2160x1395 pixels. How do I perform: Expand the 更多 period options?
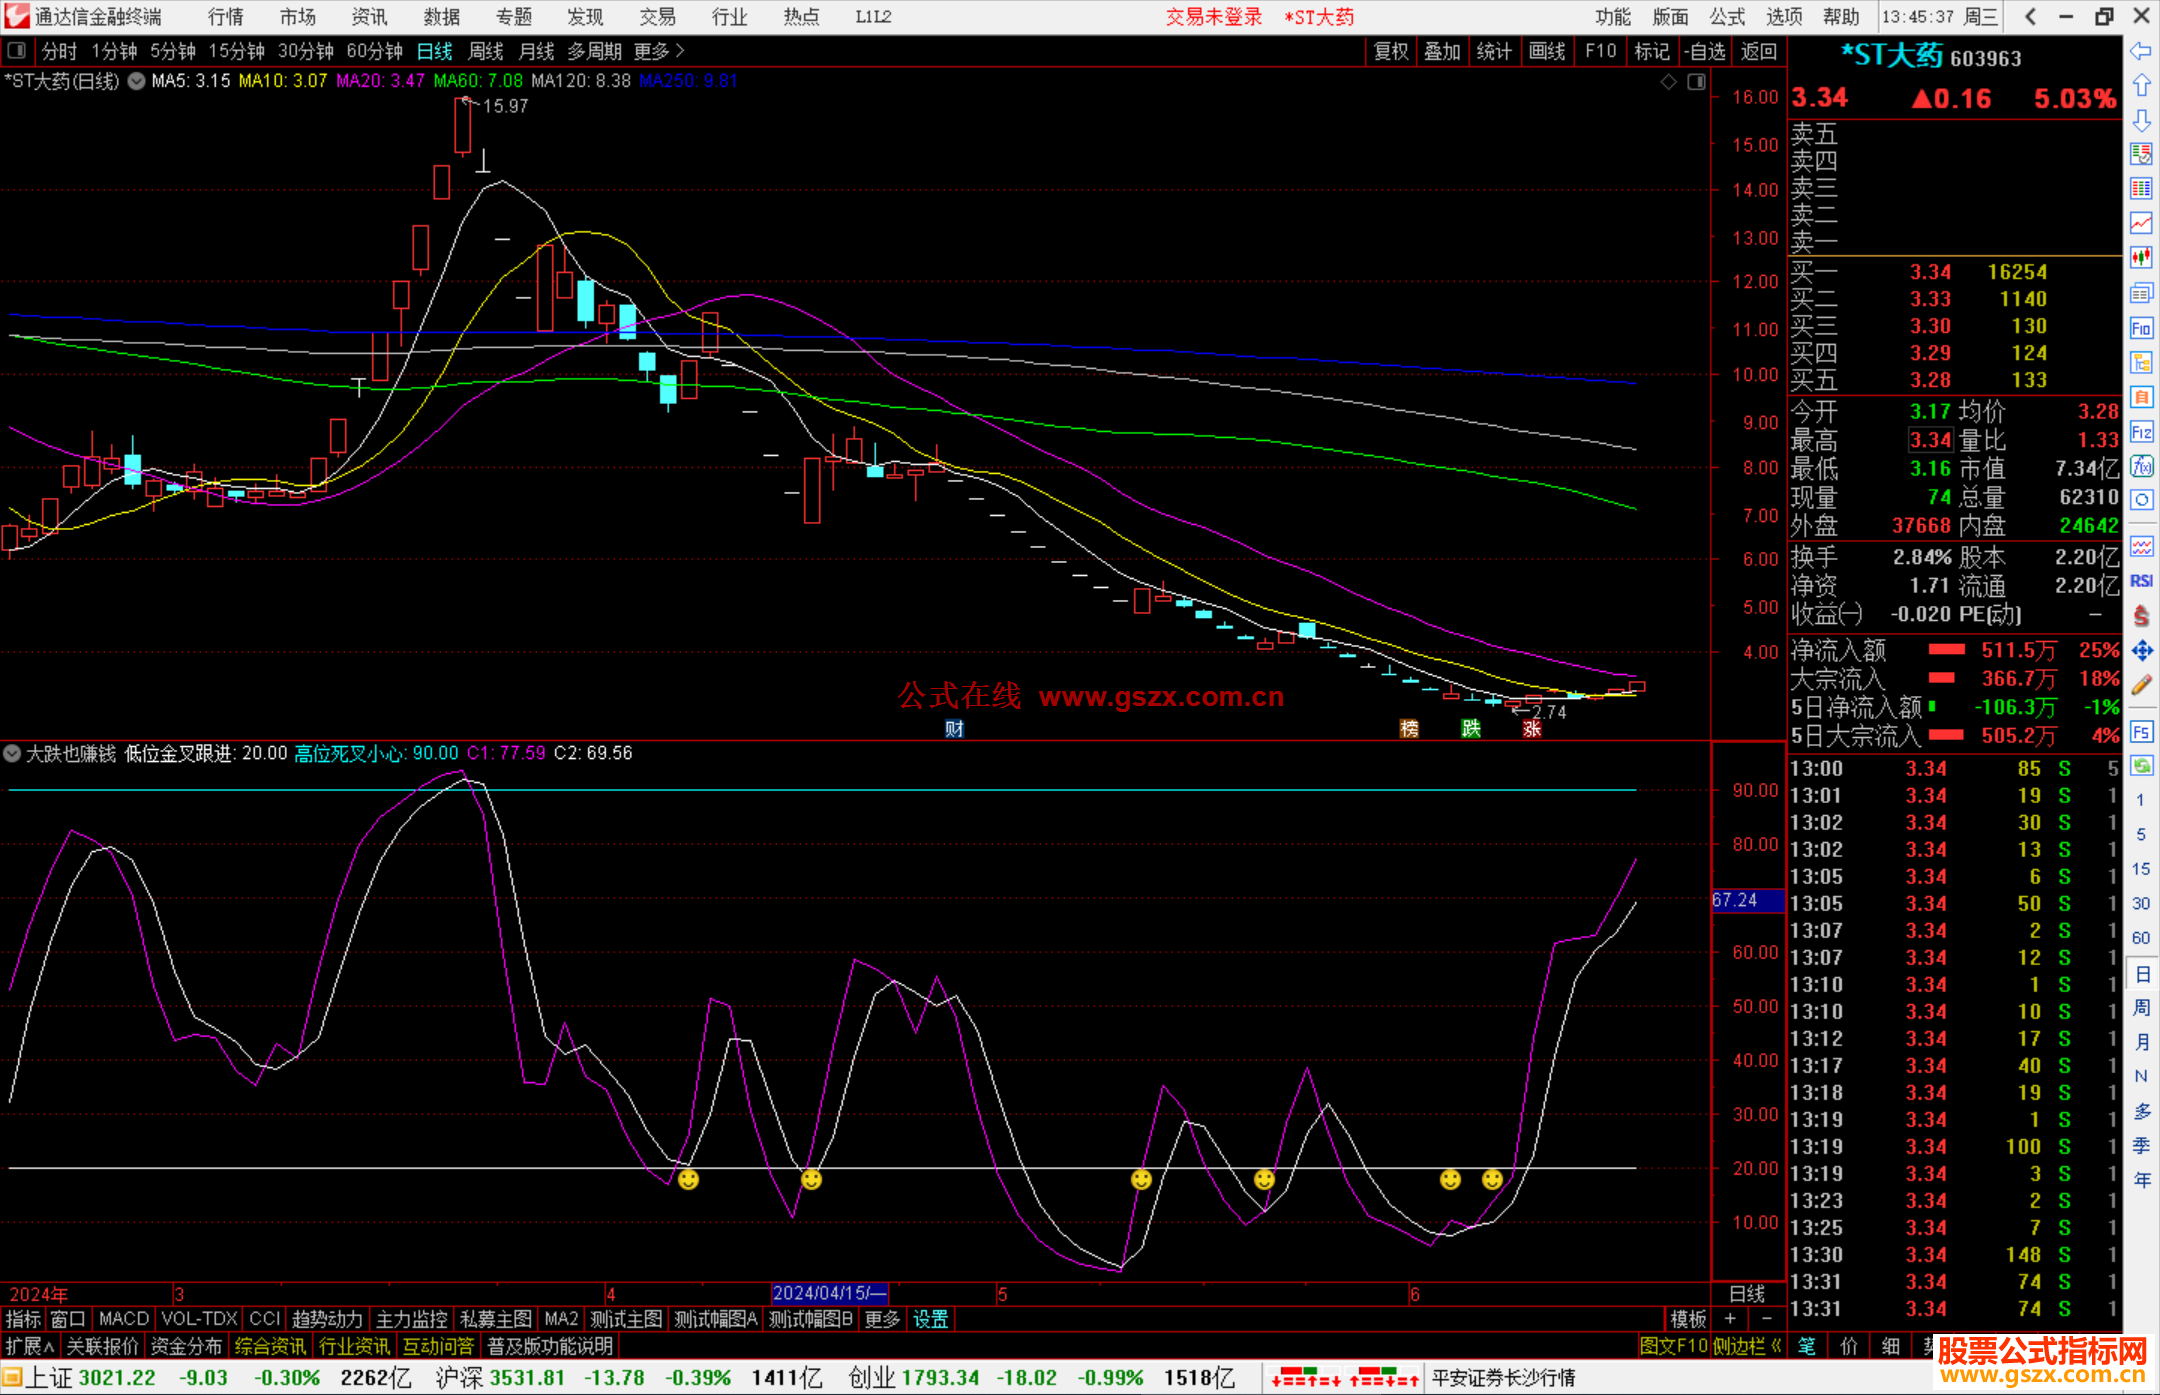click(659, 51)
